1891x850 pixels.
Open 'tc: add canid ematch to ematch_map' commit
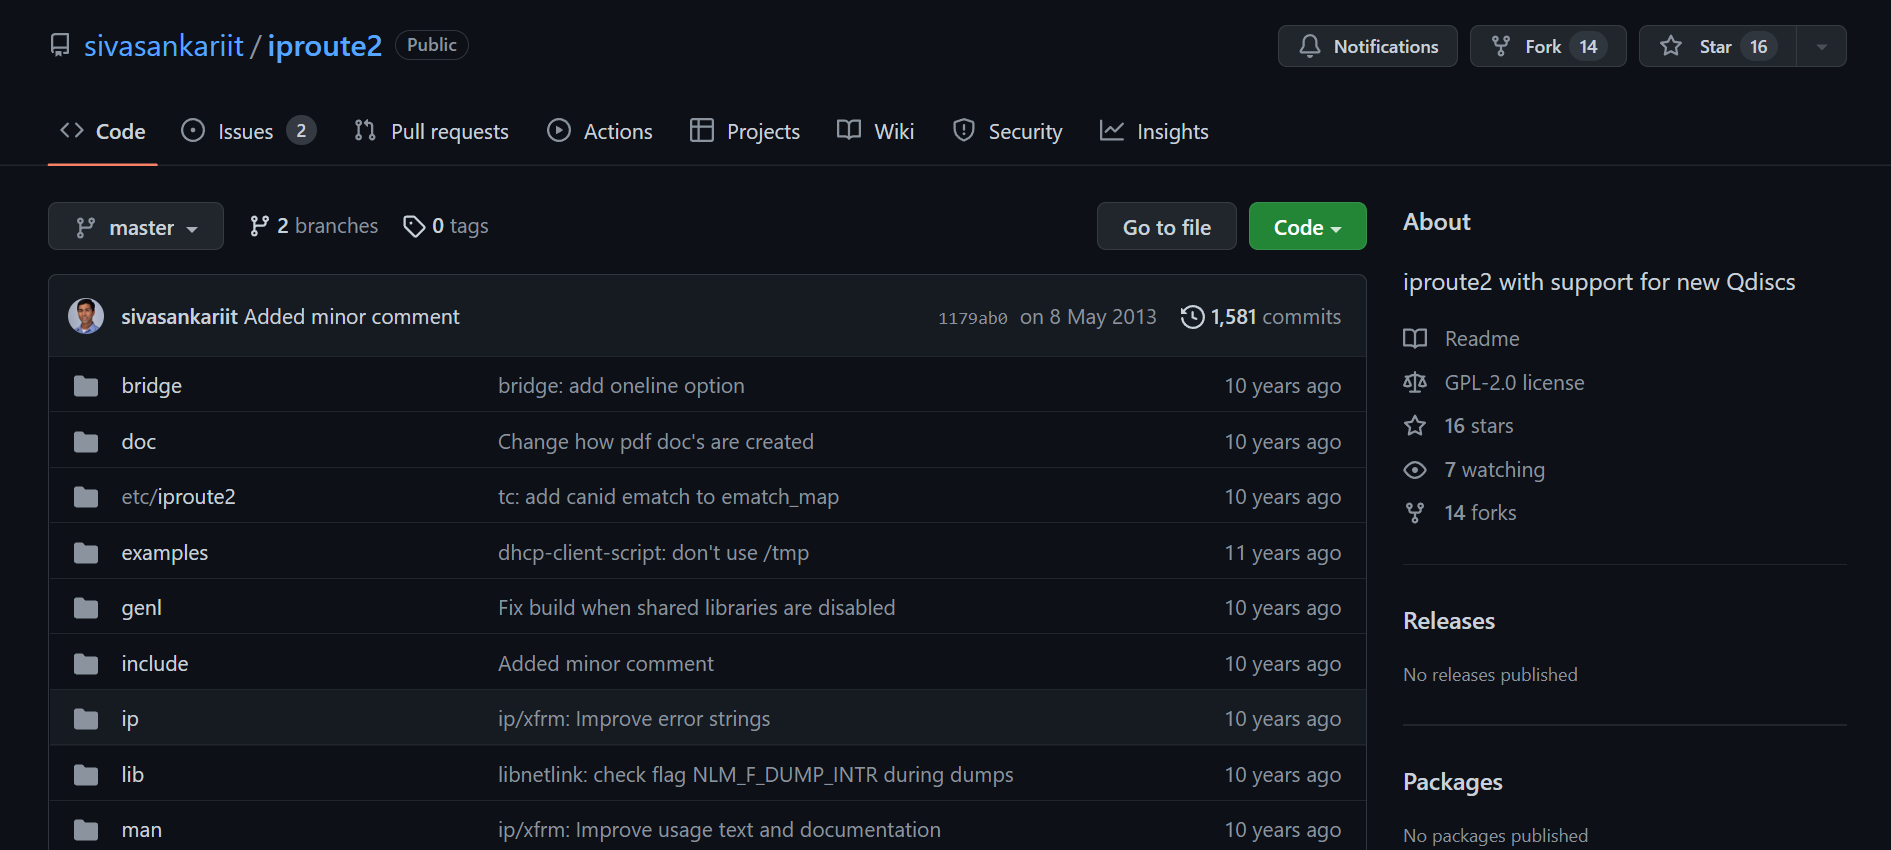point(668,497)
